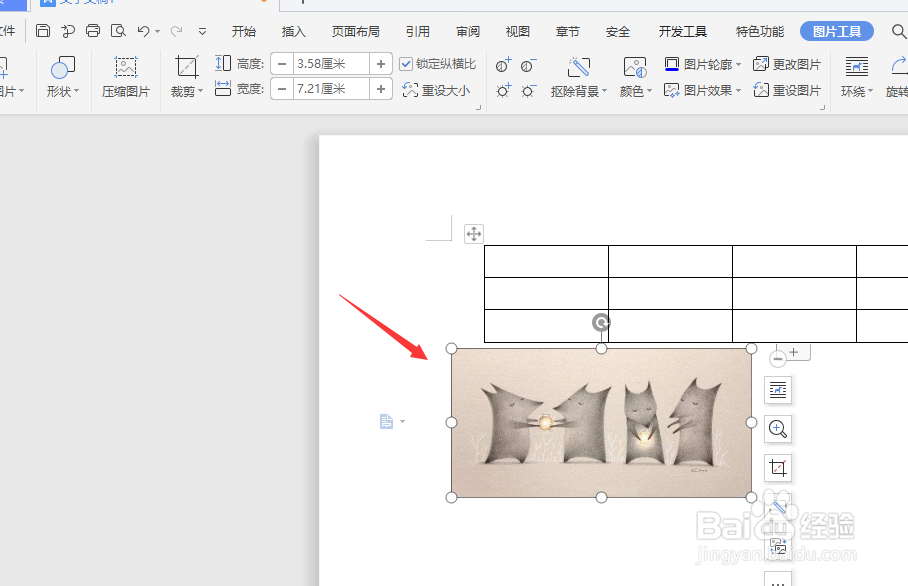Viewport: 908px width, 586px height.
Task: Select the 裁剪 crop tool
Action: click(186, 76)
